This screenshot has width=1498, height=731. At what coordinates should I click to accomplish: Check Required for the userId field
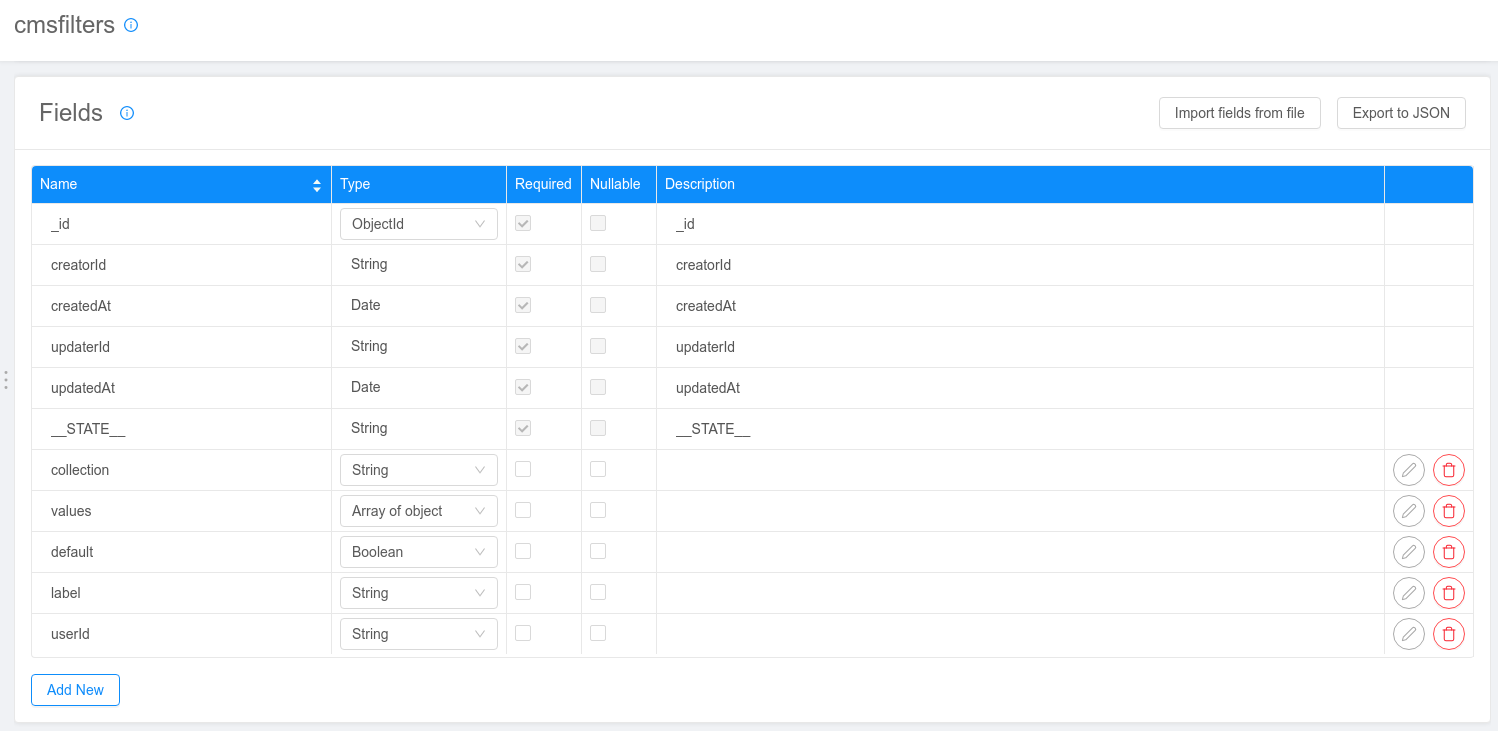tap(523, 633)
